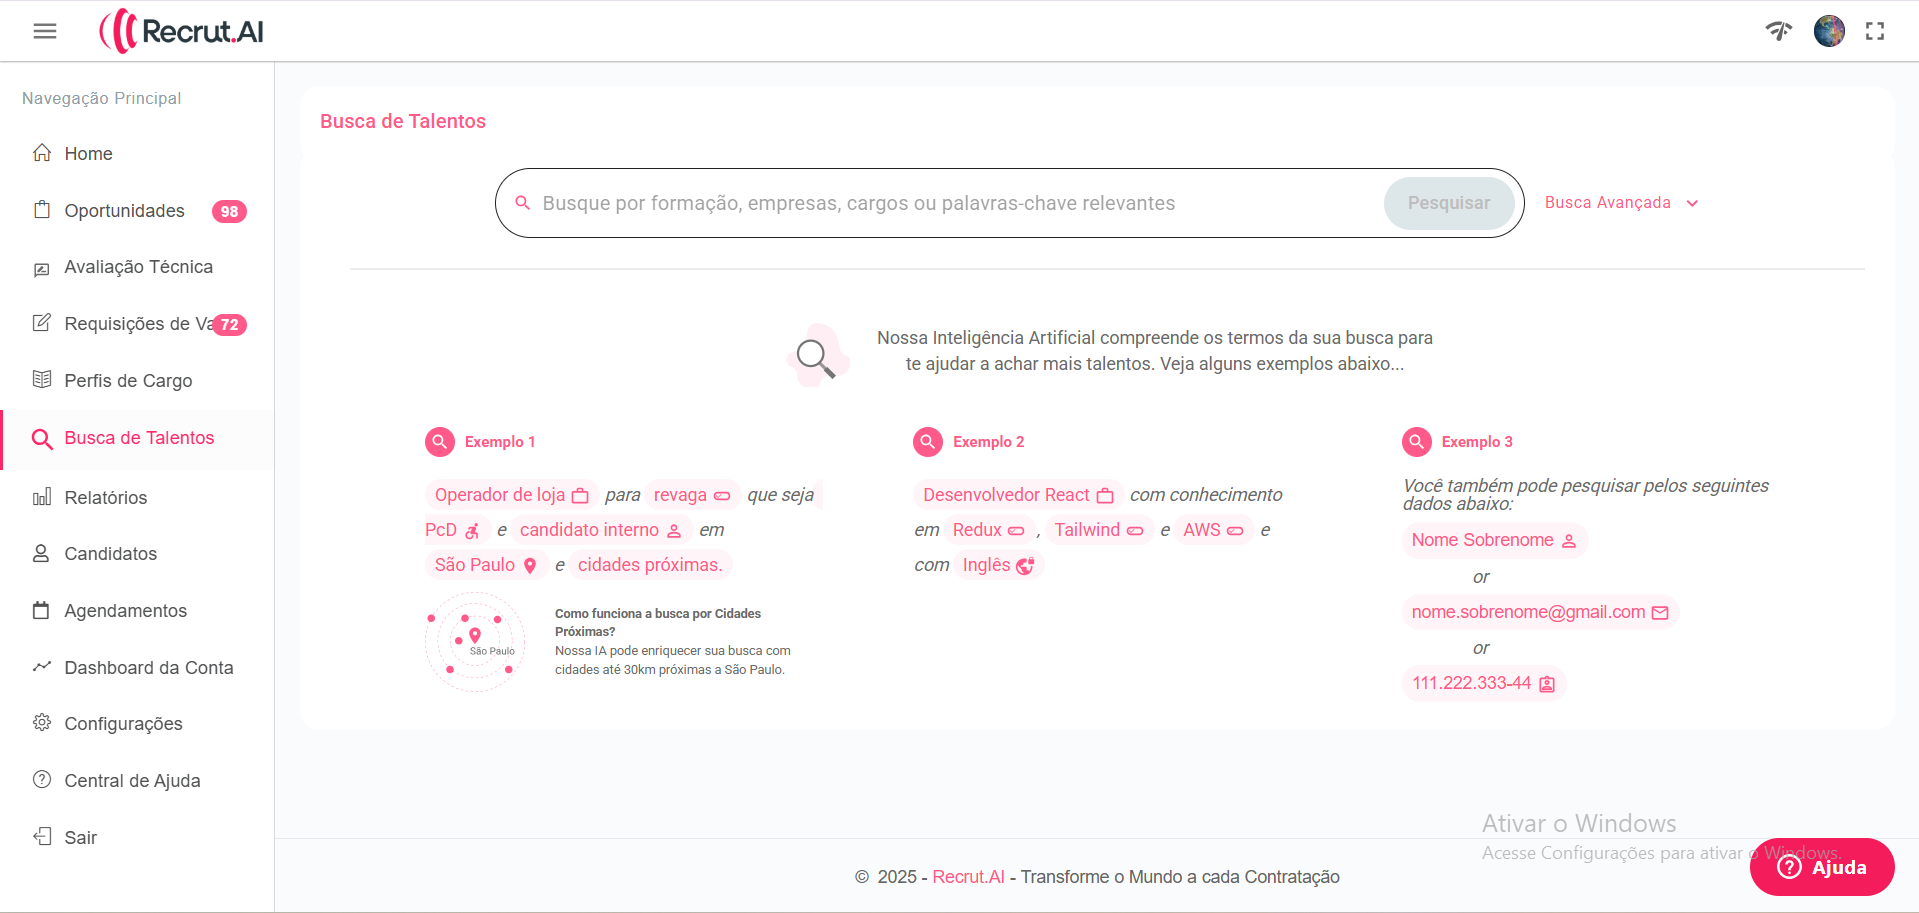Open the hamburger navigation menu icon
The width and height of the screenshot is (1919, 913).
tap(44, 31)
